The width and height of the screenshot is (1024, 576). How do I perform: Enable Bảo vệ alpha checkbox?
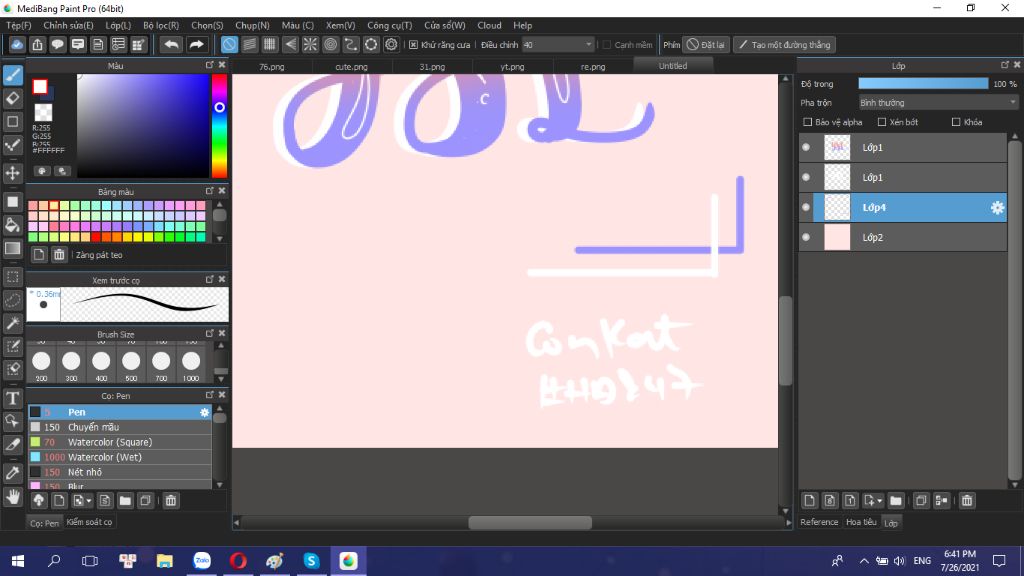[808, 122]
